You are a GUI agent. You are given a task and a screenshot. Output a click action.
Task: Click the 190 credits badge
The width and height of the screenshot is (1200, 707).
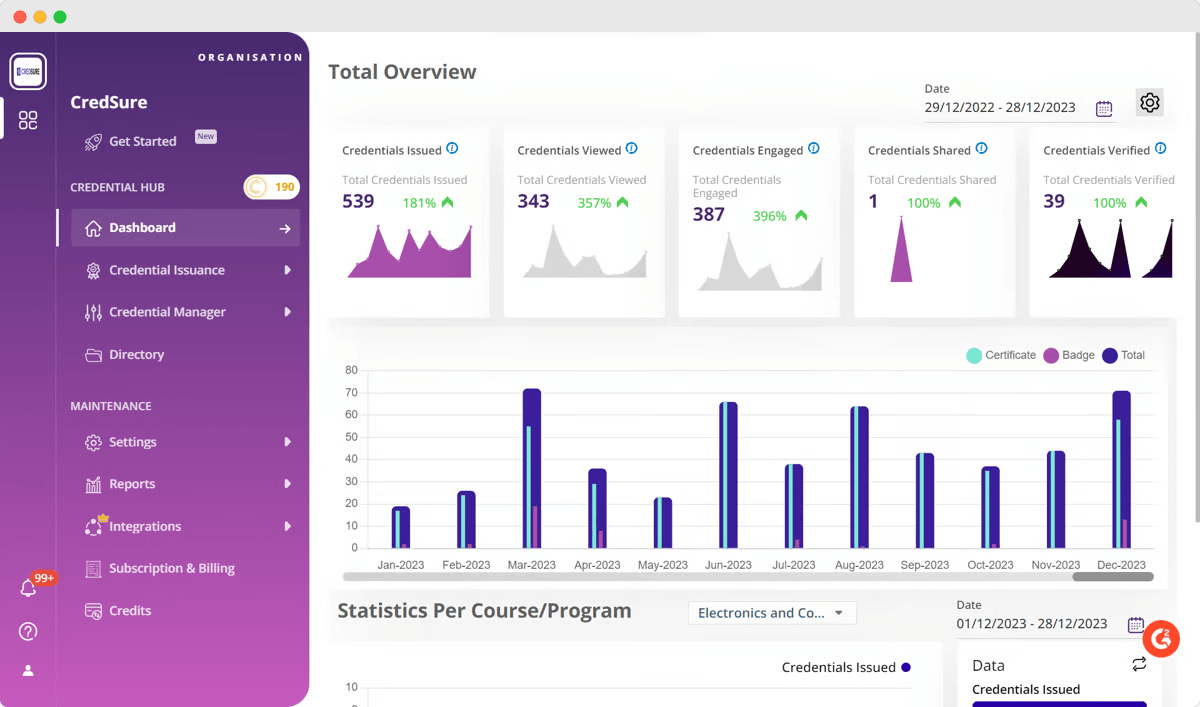tap(272, 187)
